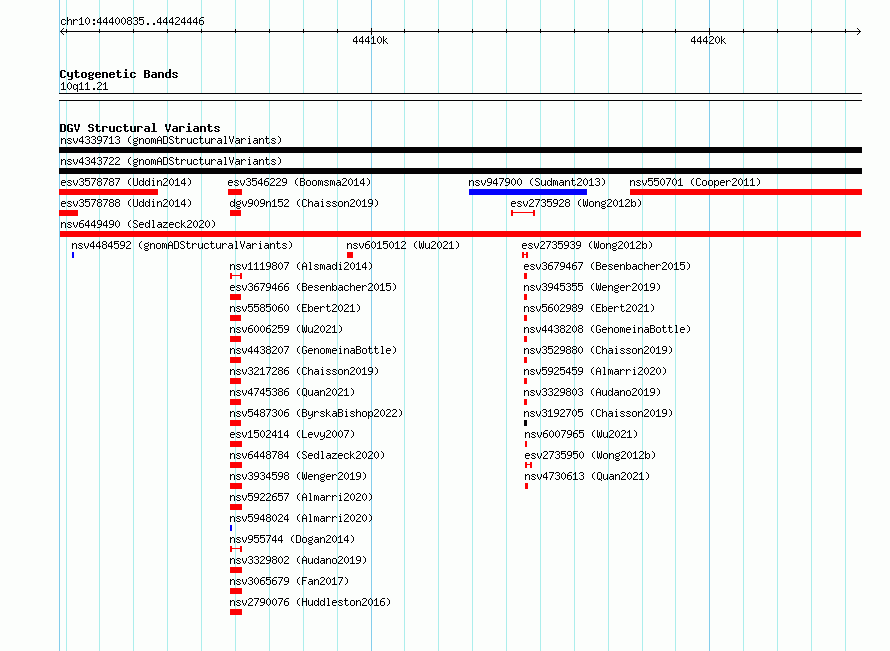
Task: Click nsv5948024 (Almarri2020) label
Action: [x=301, y=518]
